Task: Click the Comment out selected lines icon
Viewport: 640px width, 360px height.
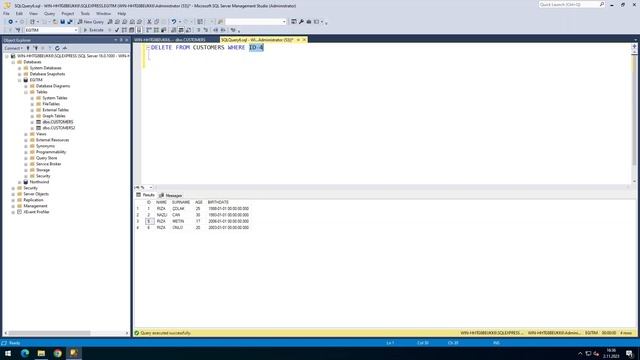Action: point(199,30)
